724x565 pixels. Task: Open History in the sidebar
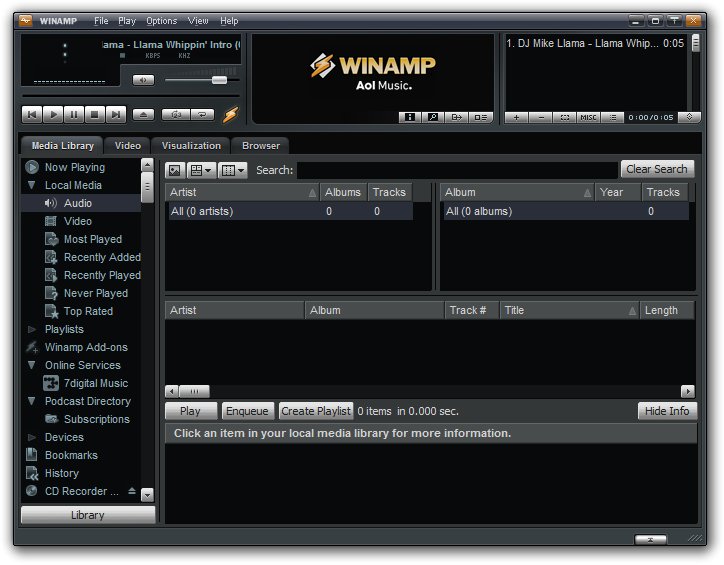pyautogui.click(x=61, y=473)
